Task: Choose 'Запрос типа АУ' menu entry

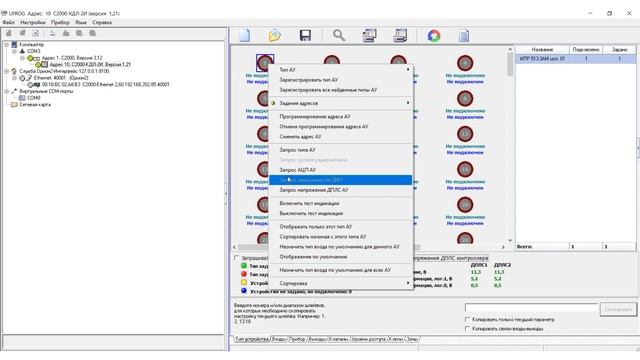Action: tap(340, 150)
